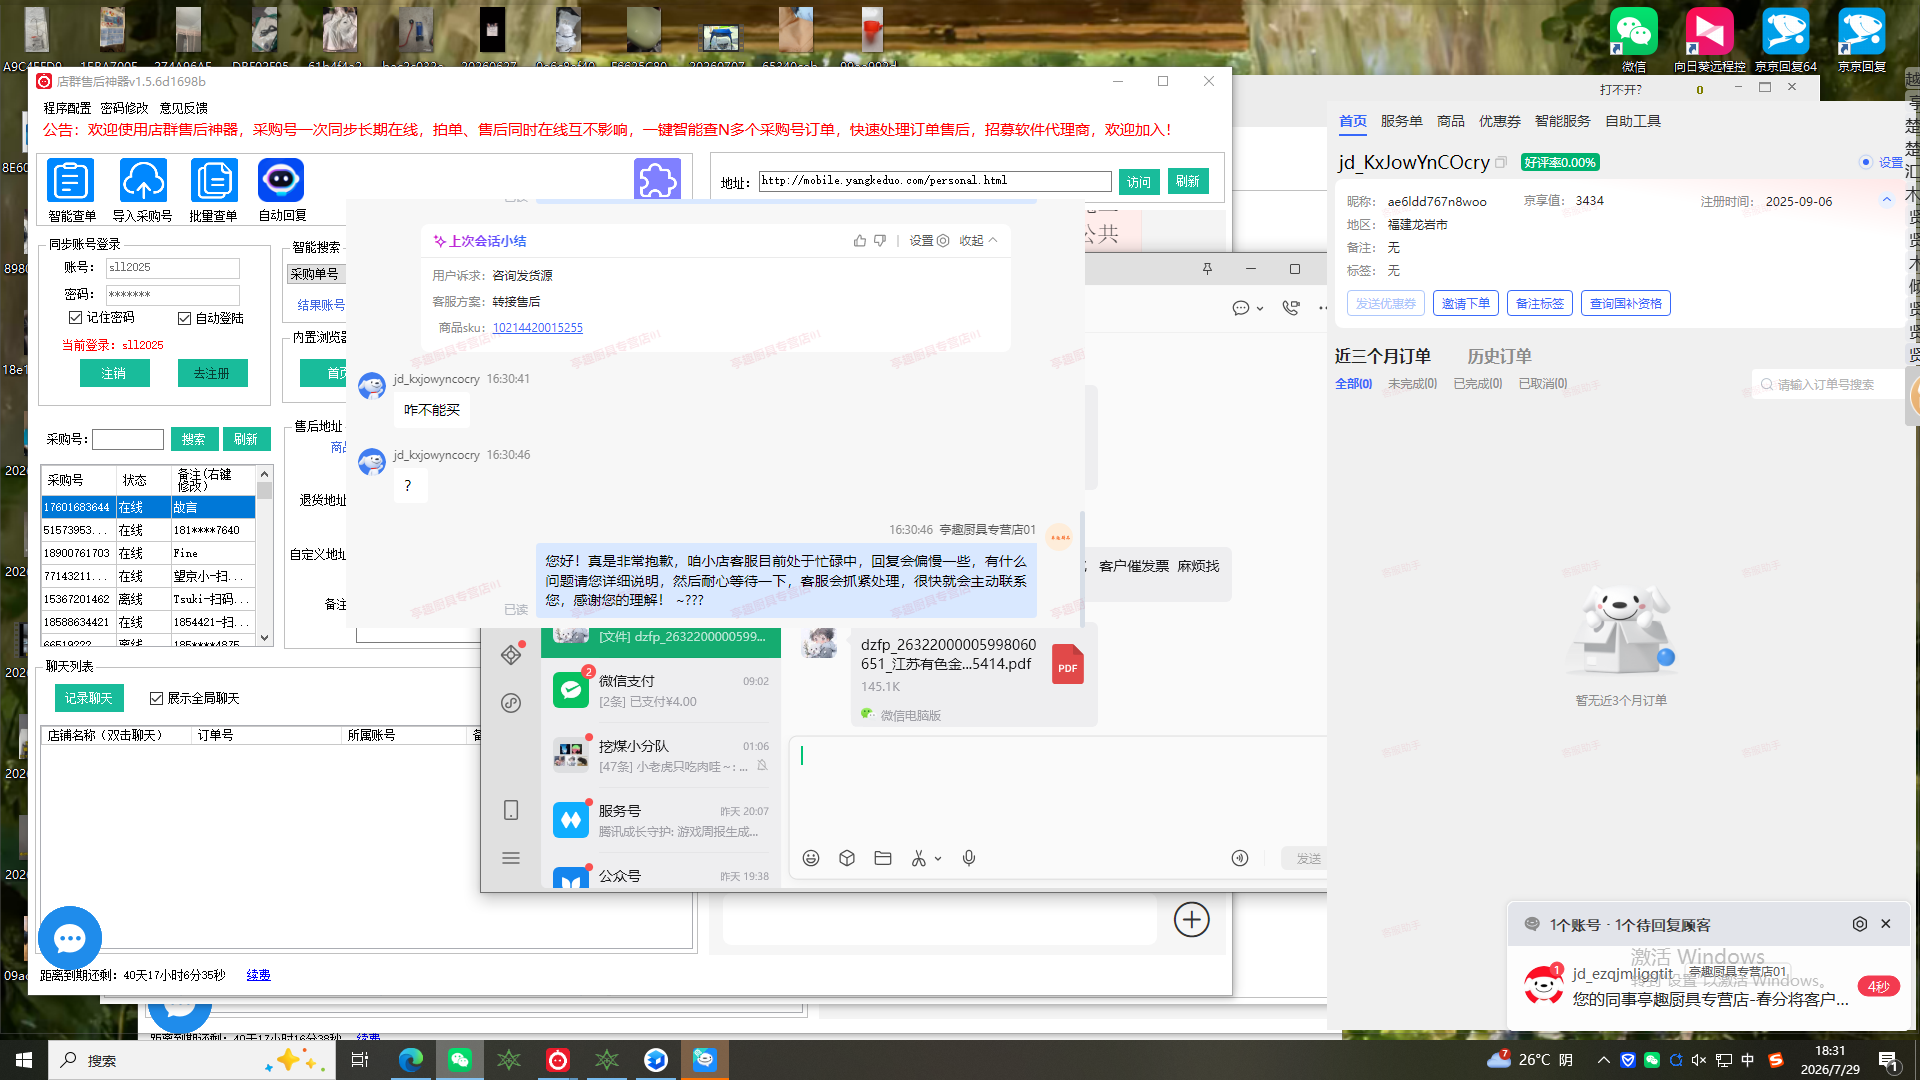Start a voice call in WeChat chat
Image resolution: width=1920 pixels, height=1080 pixels.
1291,308
